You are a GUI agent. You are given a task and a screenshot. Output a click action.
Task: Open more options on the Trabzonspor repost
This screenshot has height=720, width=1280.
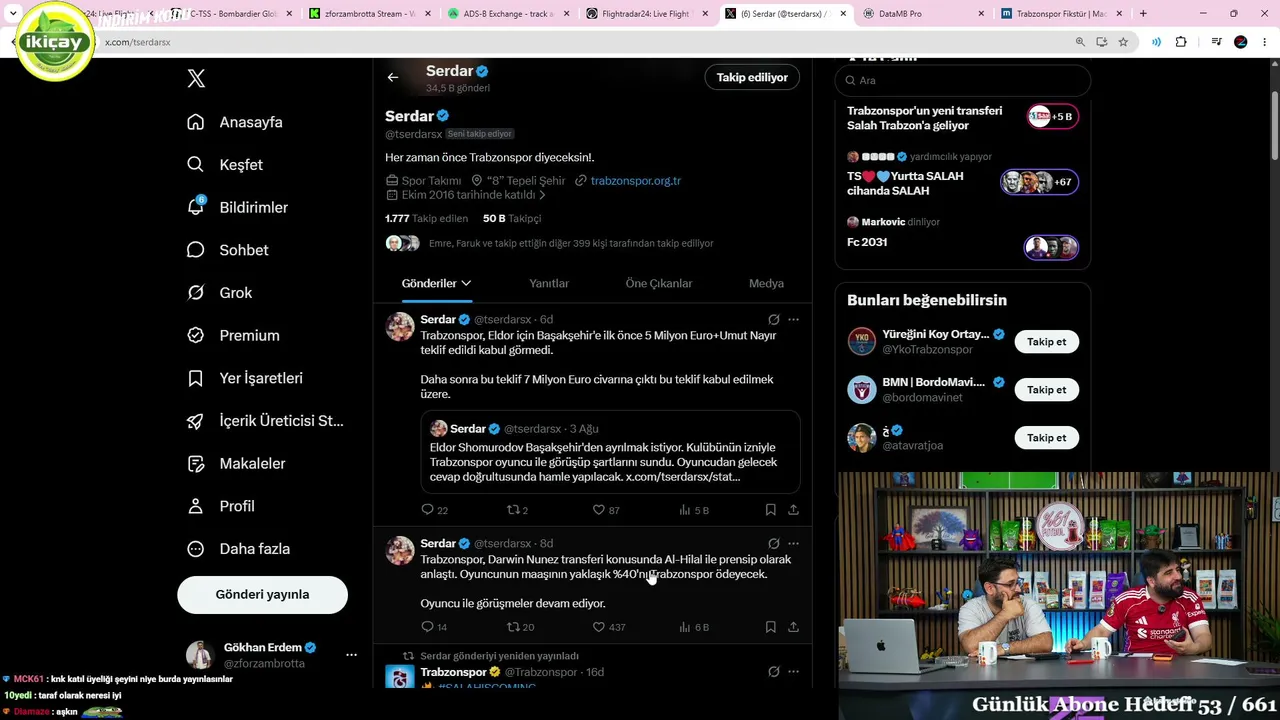[793, 672]
